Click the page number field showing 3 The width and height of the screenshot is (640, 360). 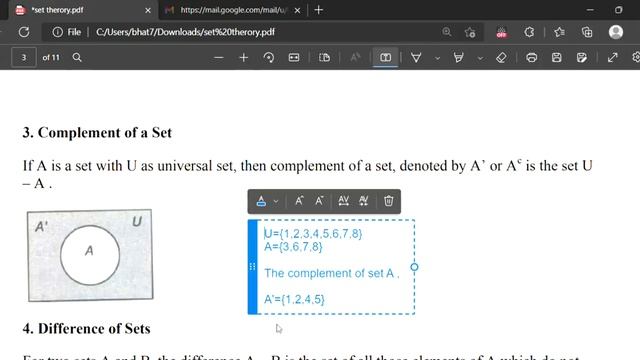point(24,58)
